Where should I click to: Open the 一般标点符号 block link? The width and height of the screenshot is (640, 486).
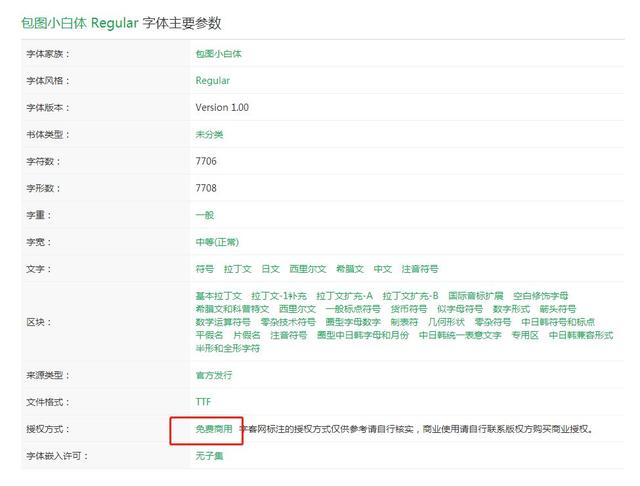click(x=353, y=309)
